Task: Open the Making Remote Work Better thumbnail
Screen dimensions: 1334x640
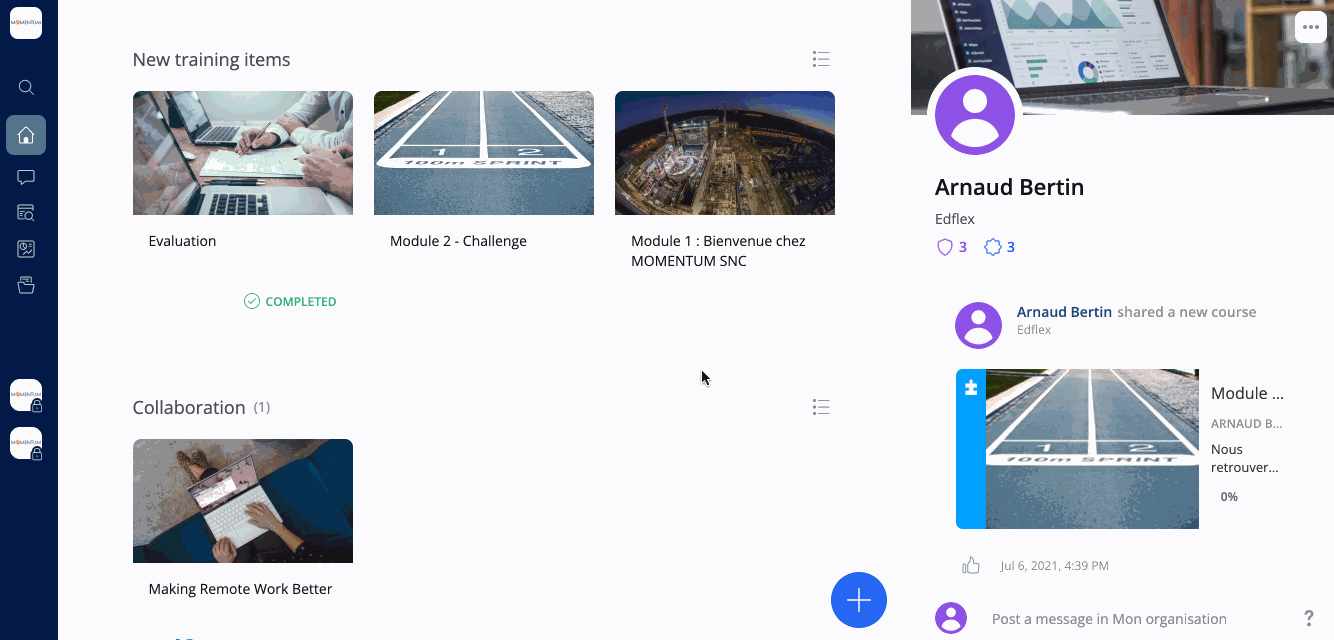Action: 243,501
